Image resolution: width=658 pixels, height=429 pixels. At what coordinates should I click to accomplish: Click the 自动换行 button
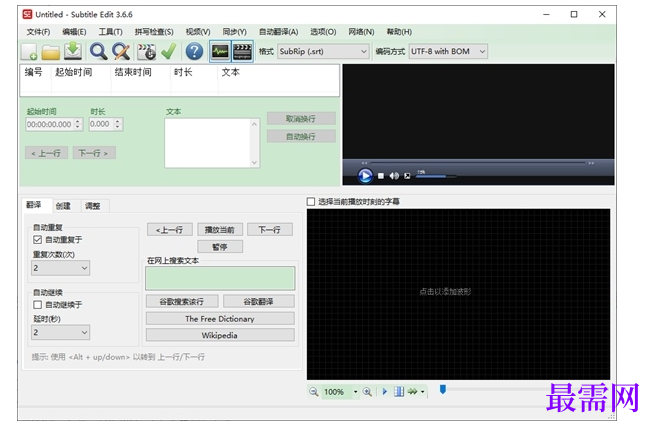301,136
